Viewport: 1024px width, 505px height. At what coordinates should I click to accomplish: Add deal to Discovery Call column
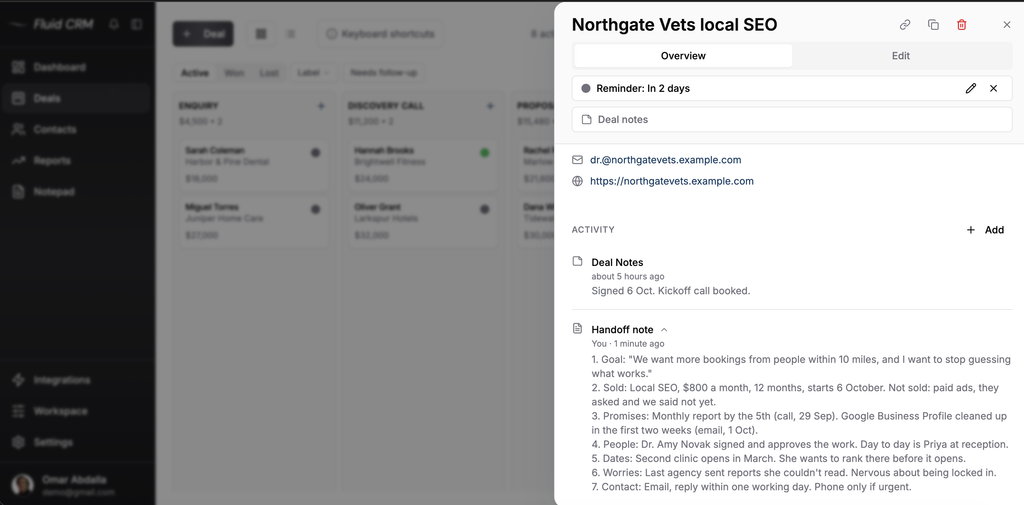(490, 106)
